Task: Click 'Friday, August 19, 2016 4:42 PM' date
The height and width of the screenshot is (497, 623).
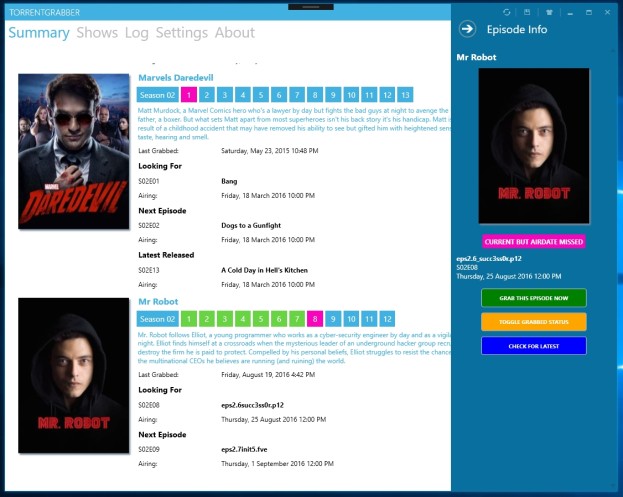Action: (x=268, y=375)
